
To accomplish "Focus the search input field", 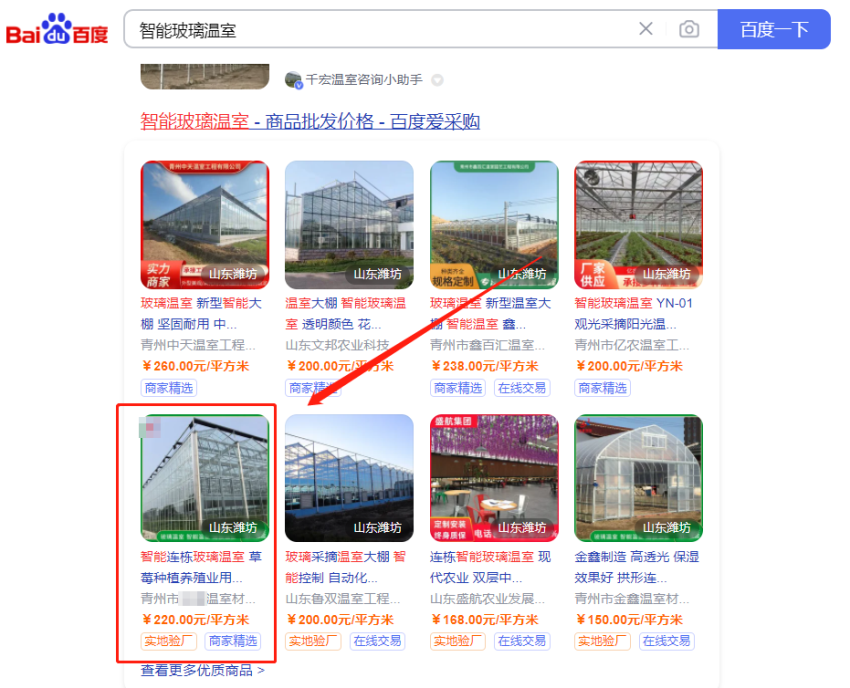I will (x=379, y=29).
